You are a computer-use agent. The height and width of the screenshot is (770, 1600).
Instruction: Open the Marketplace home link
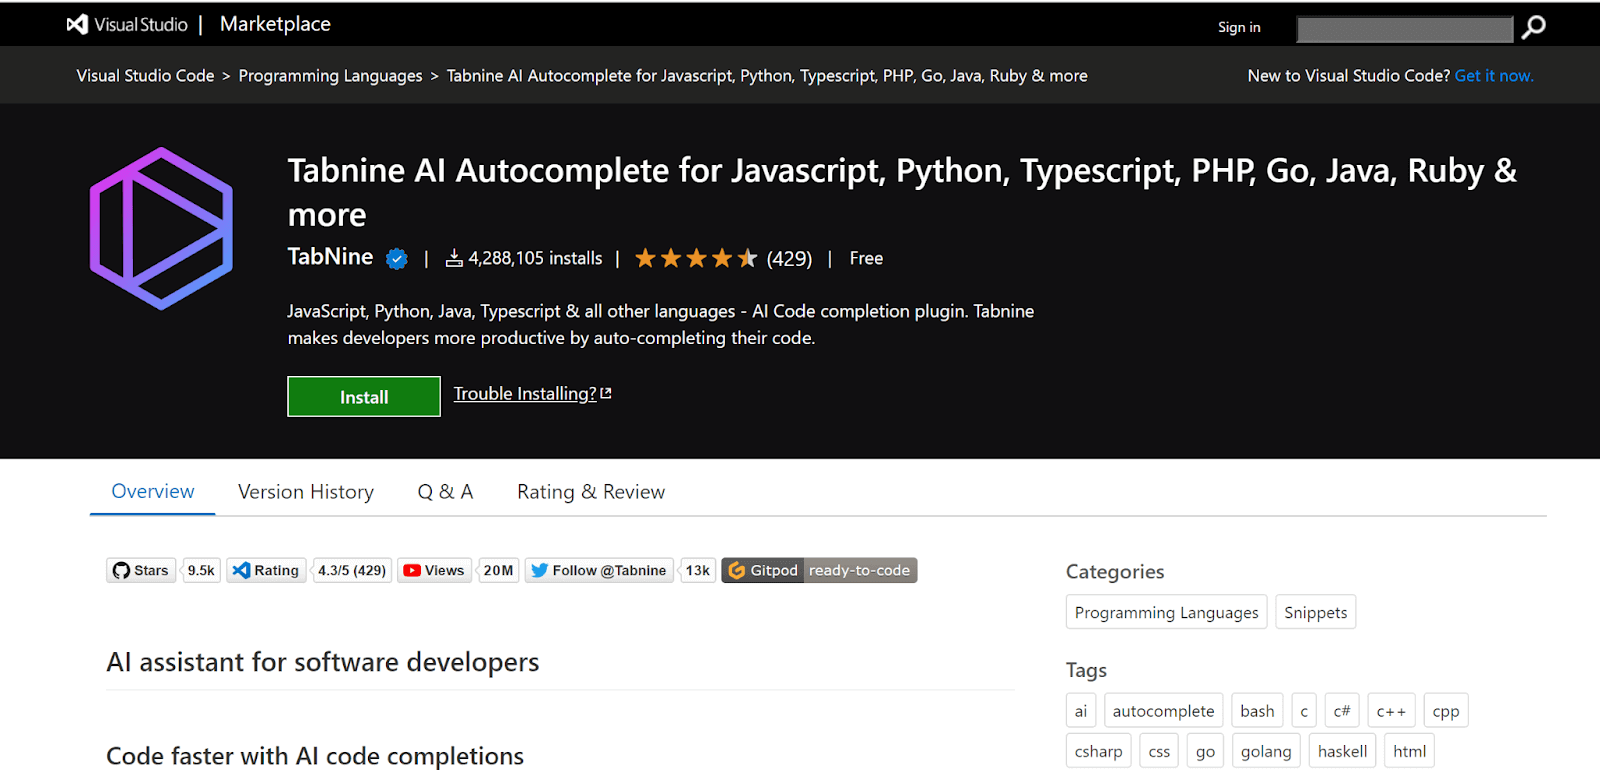[x=275, y=24]
